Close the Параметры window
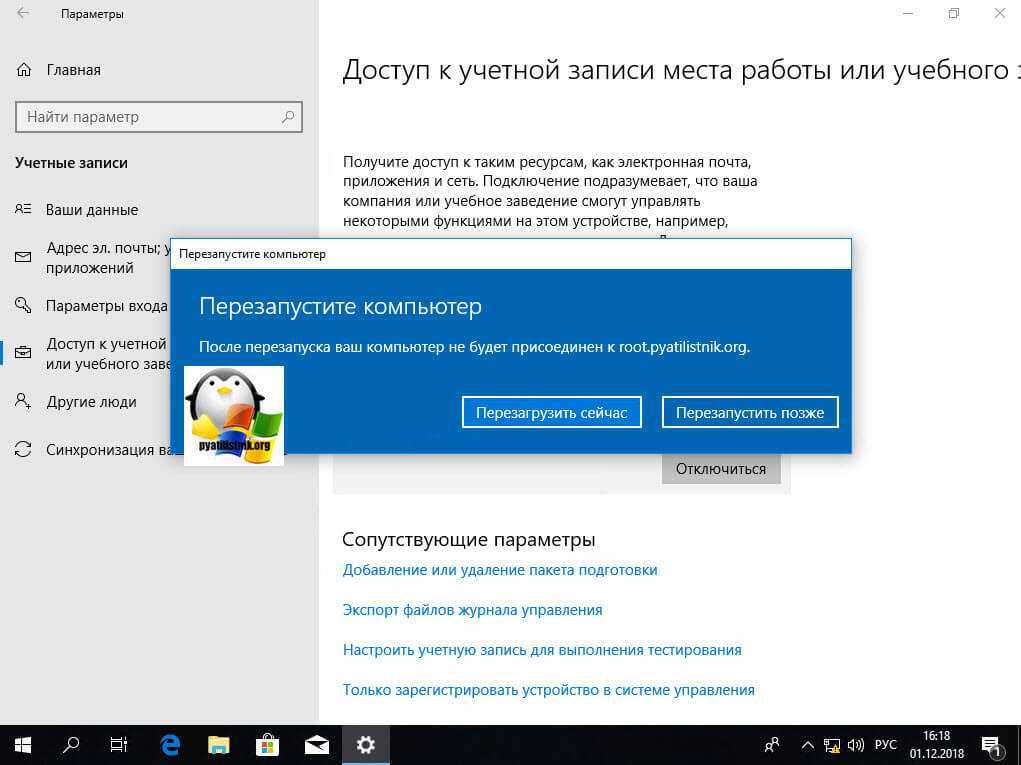 click(1000, 13)
